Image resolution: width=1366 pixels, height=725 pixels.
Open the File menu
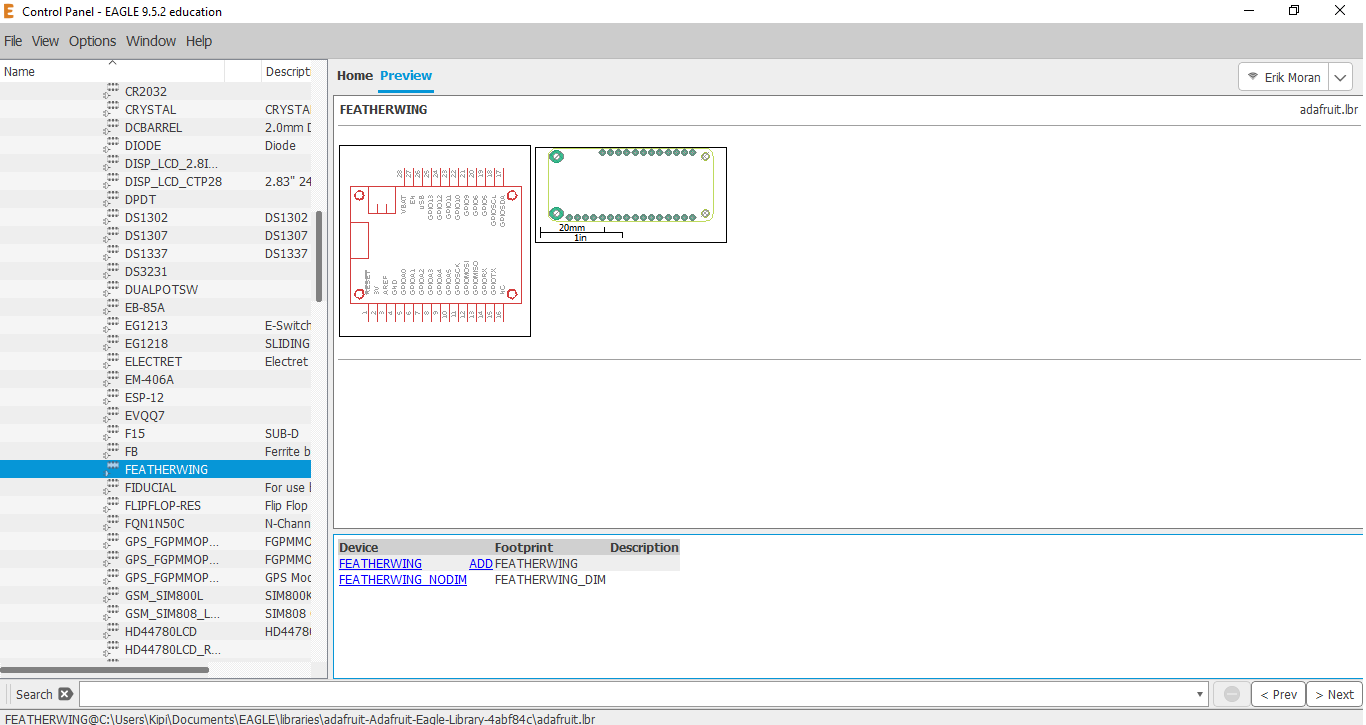click(x=13, y=41)
